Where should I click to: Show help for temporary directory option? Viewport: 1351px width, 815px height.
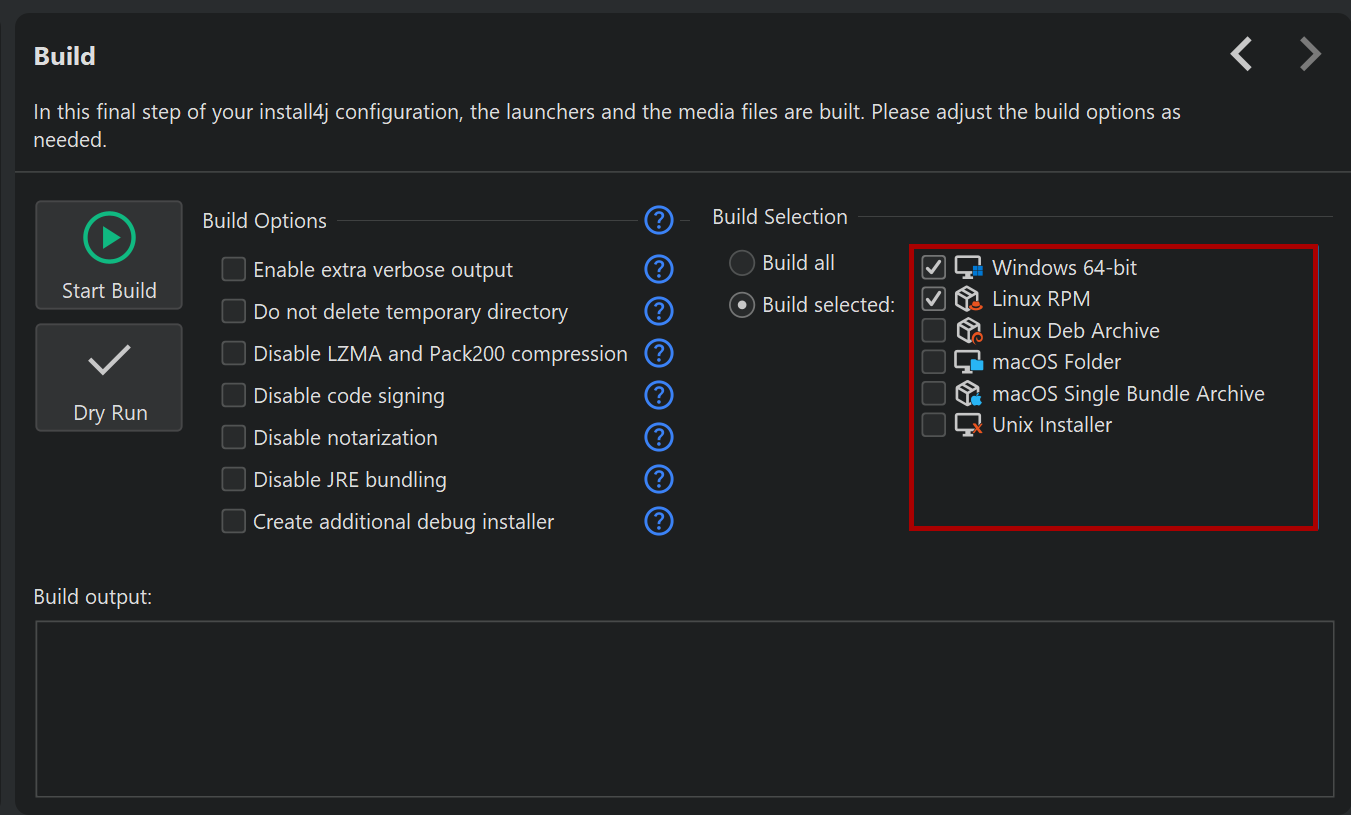[x=659, y=311]
